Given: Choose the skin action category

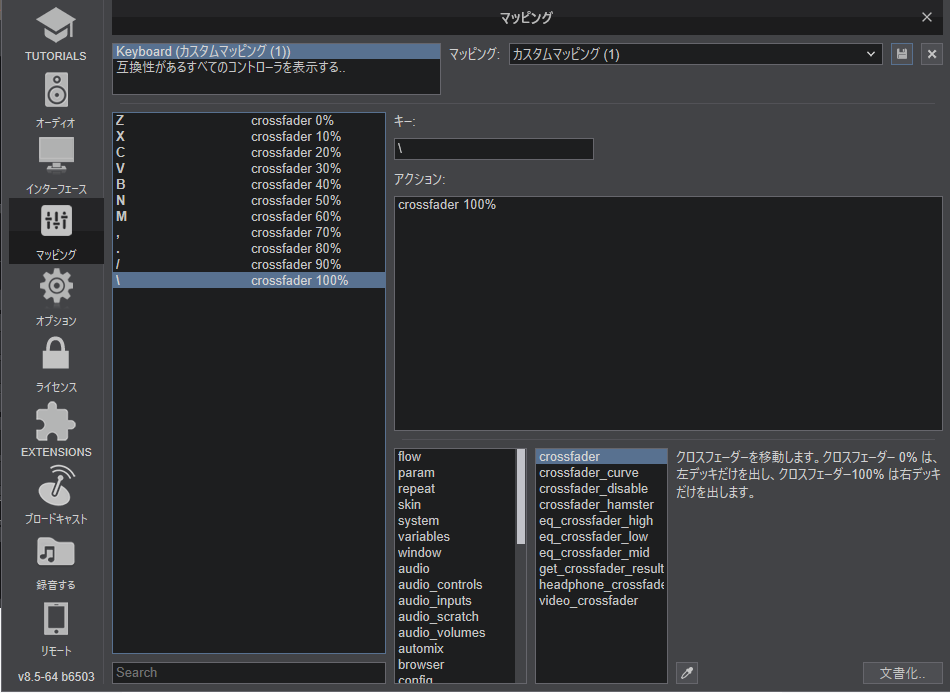Looking at the screenshot, I should click(455, 505).
